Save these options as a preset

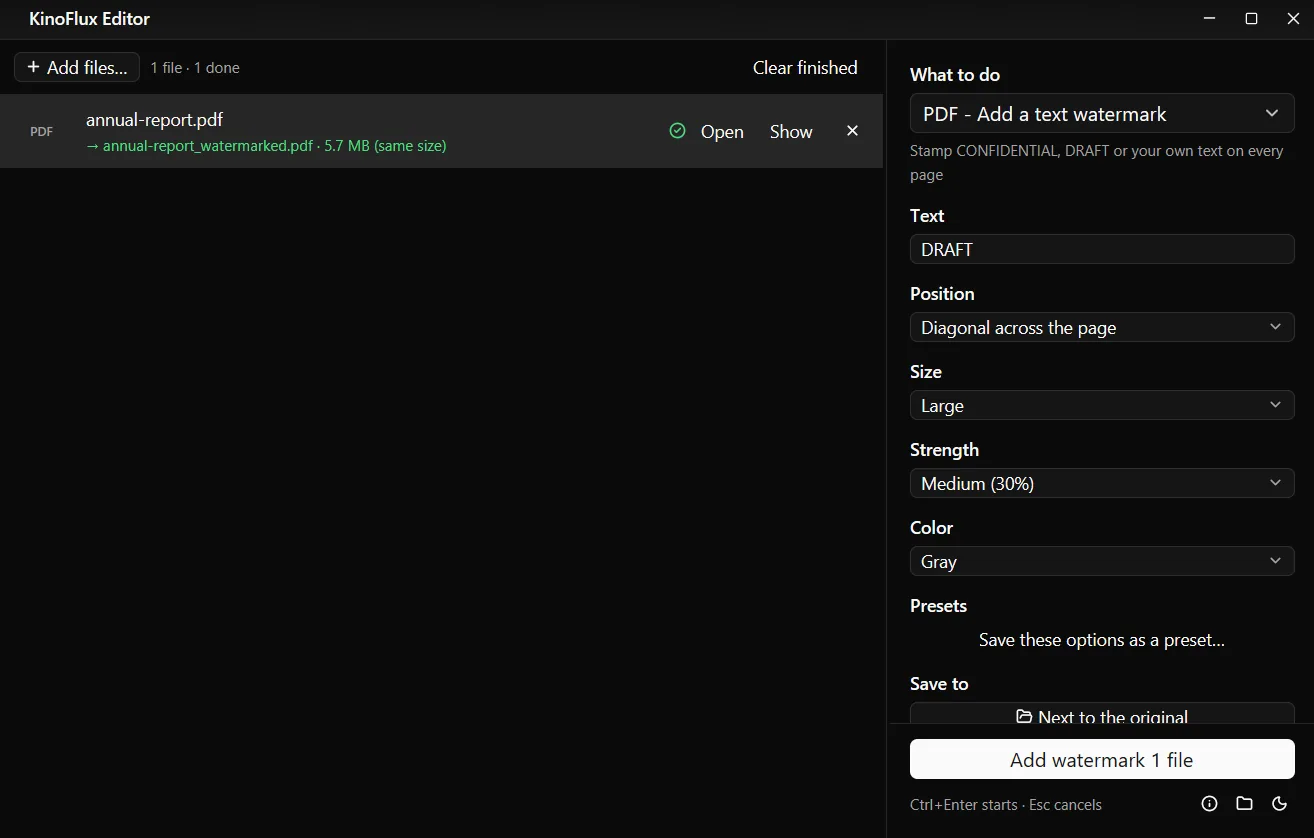[x=1102, y=639]
